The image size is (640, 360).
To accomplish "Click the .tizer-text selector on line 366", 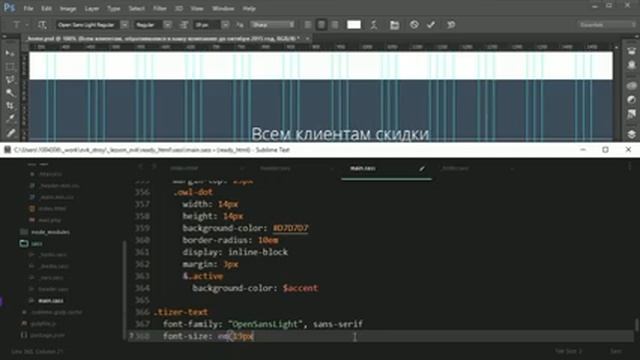I will (181, 312).
